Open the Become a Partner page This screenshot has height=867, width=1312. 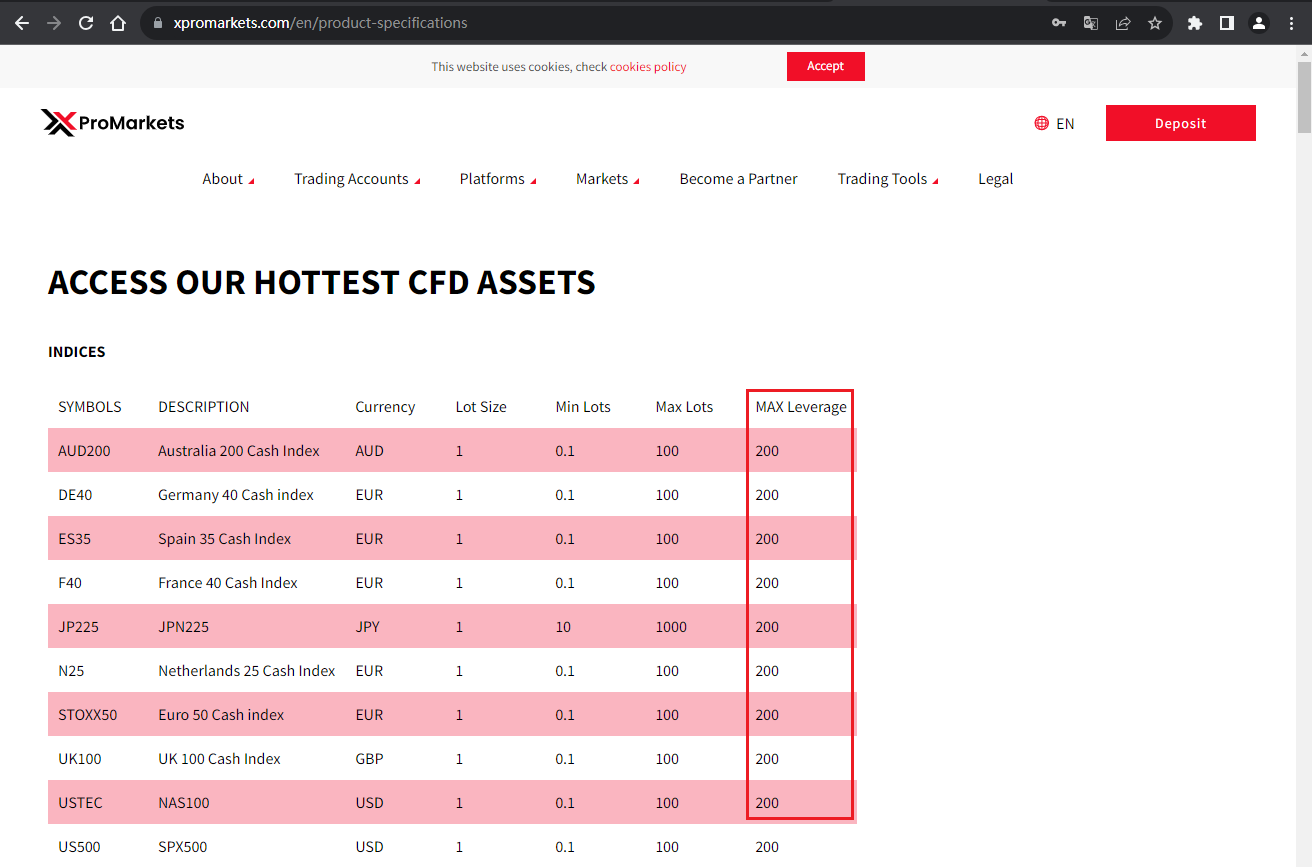(739, 179)
